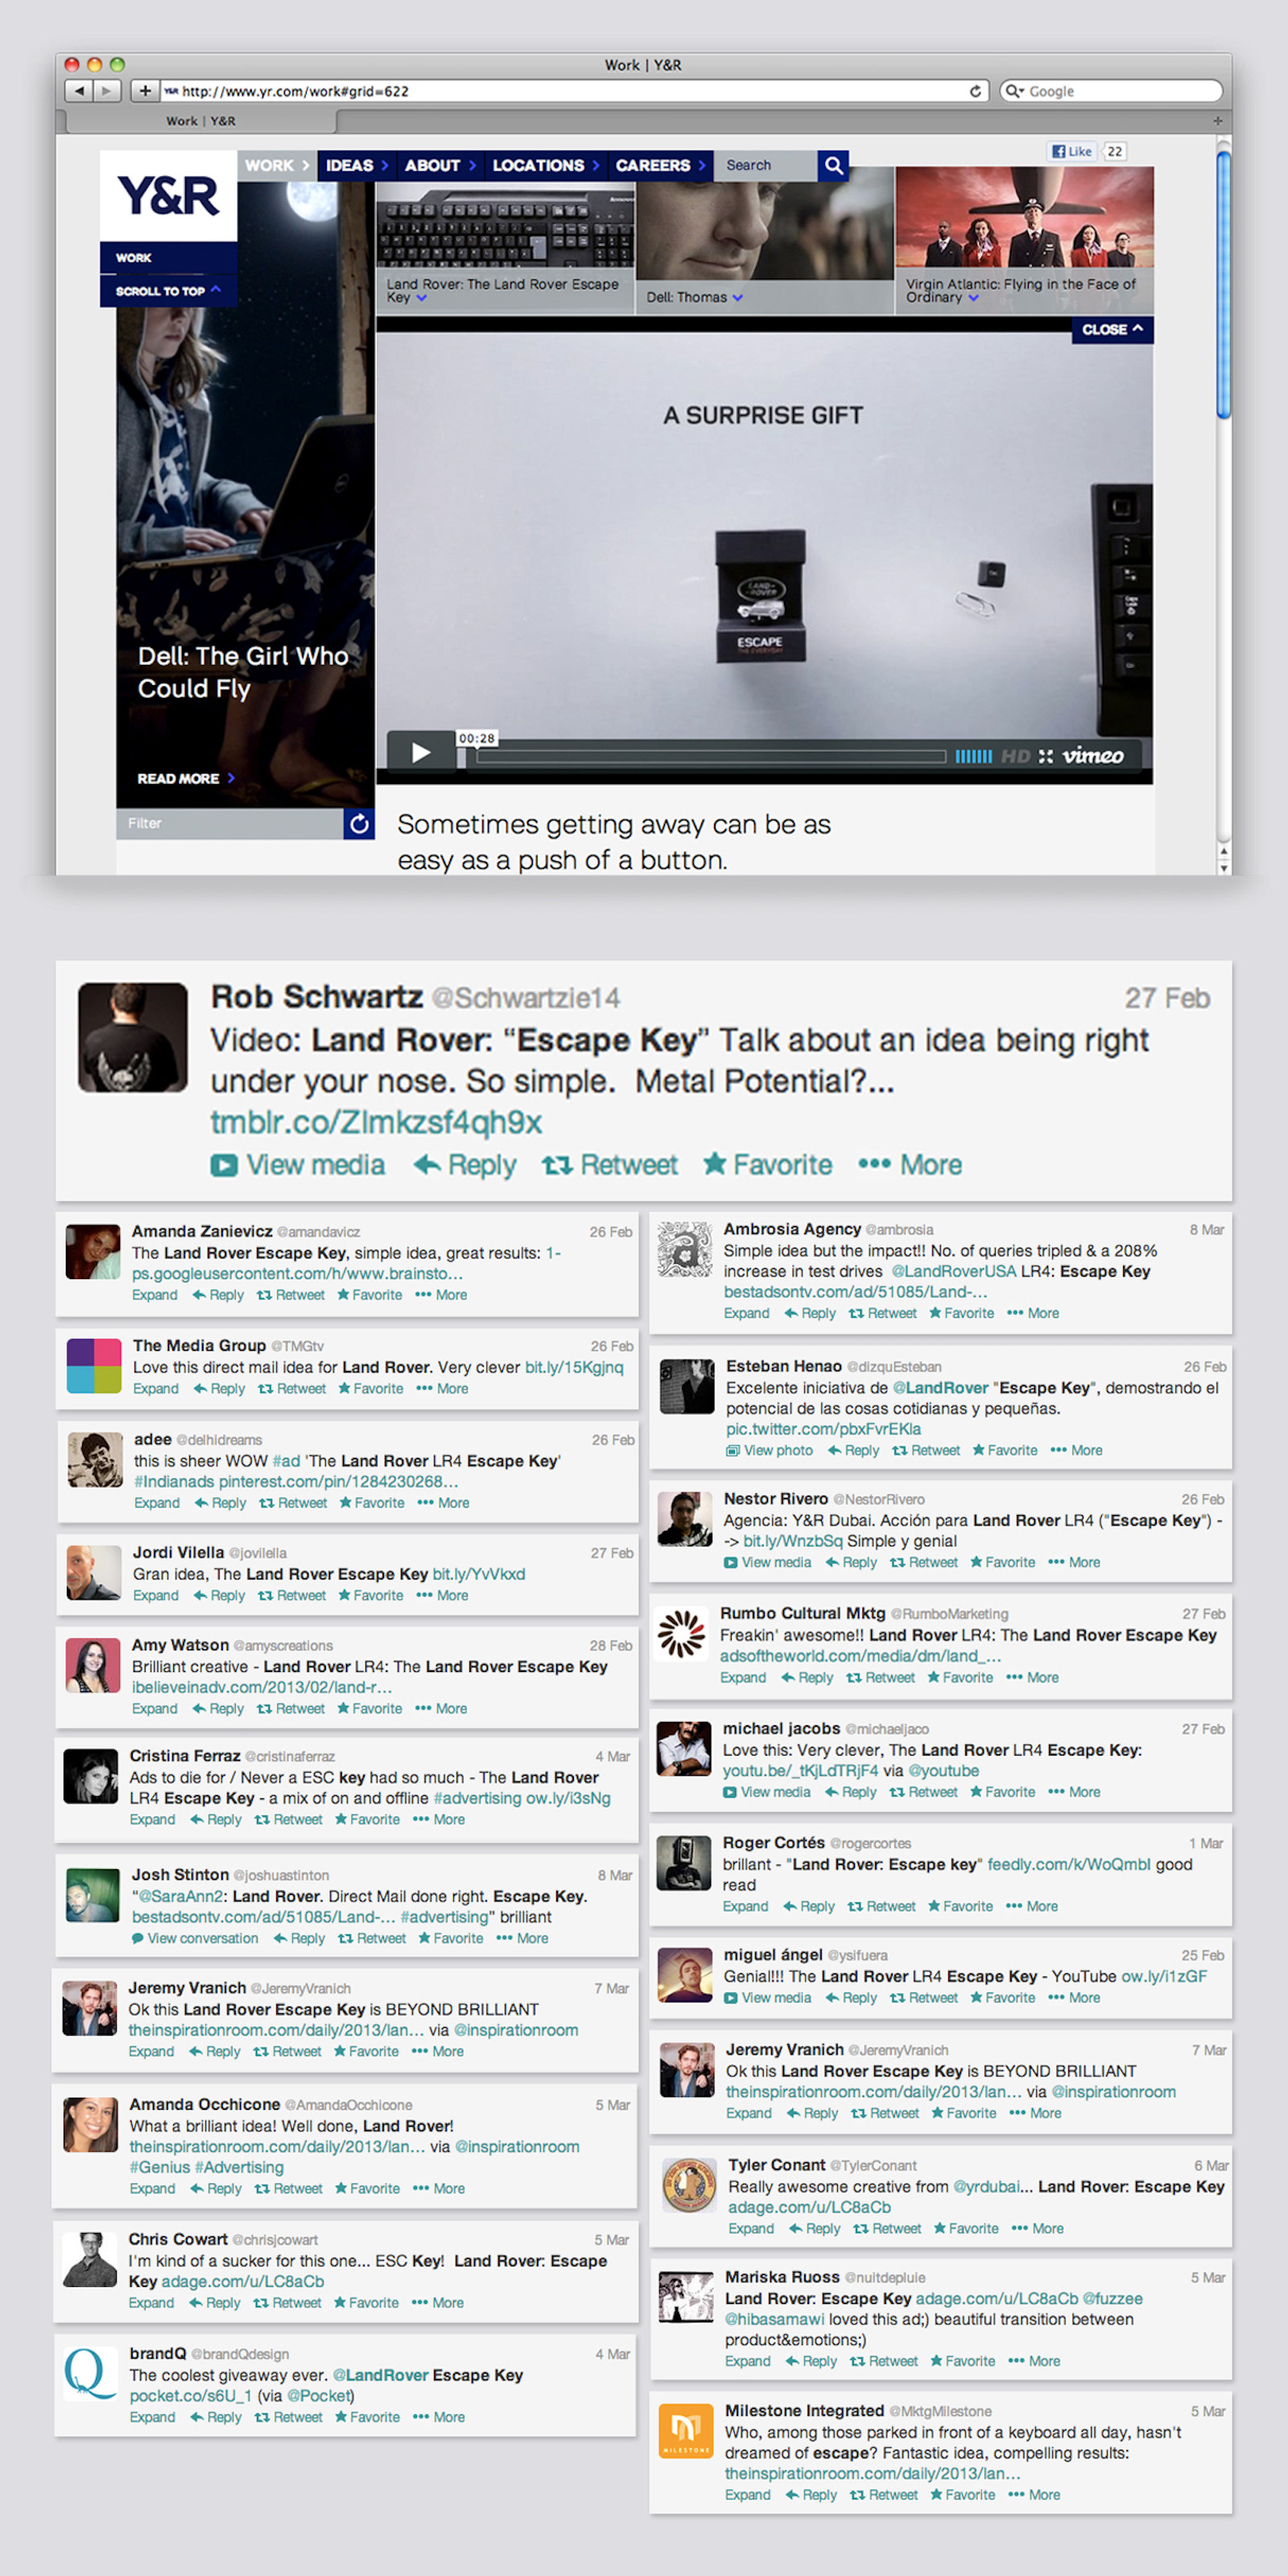Retweet the Rob Schwartz tweet

(x=609, y=1165)
